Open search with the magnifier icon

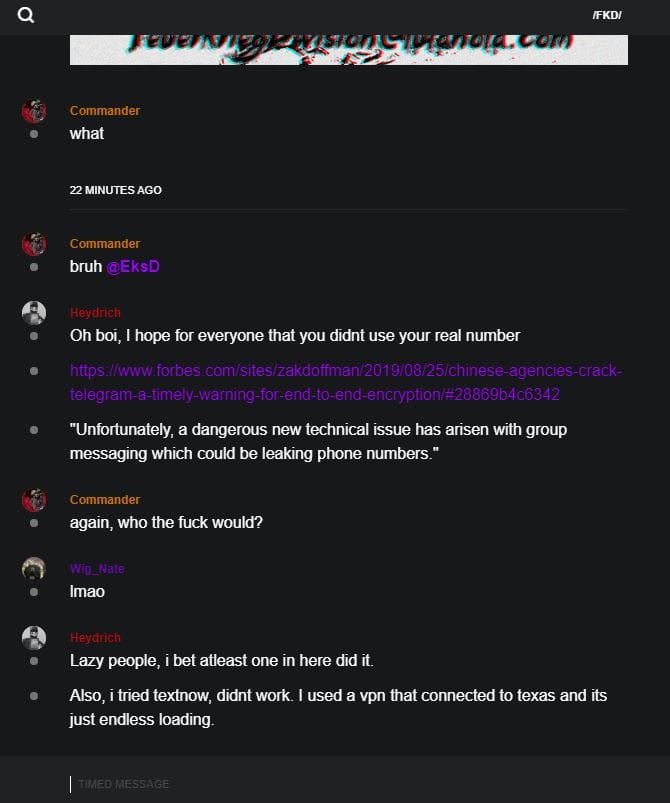point(26,15)
